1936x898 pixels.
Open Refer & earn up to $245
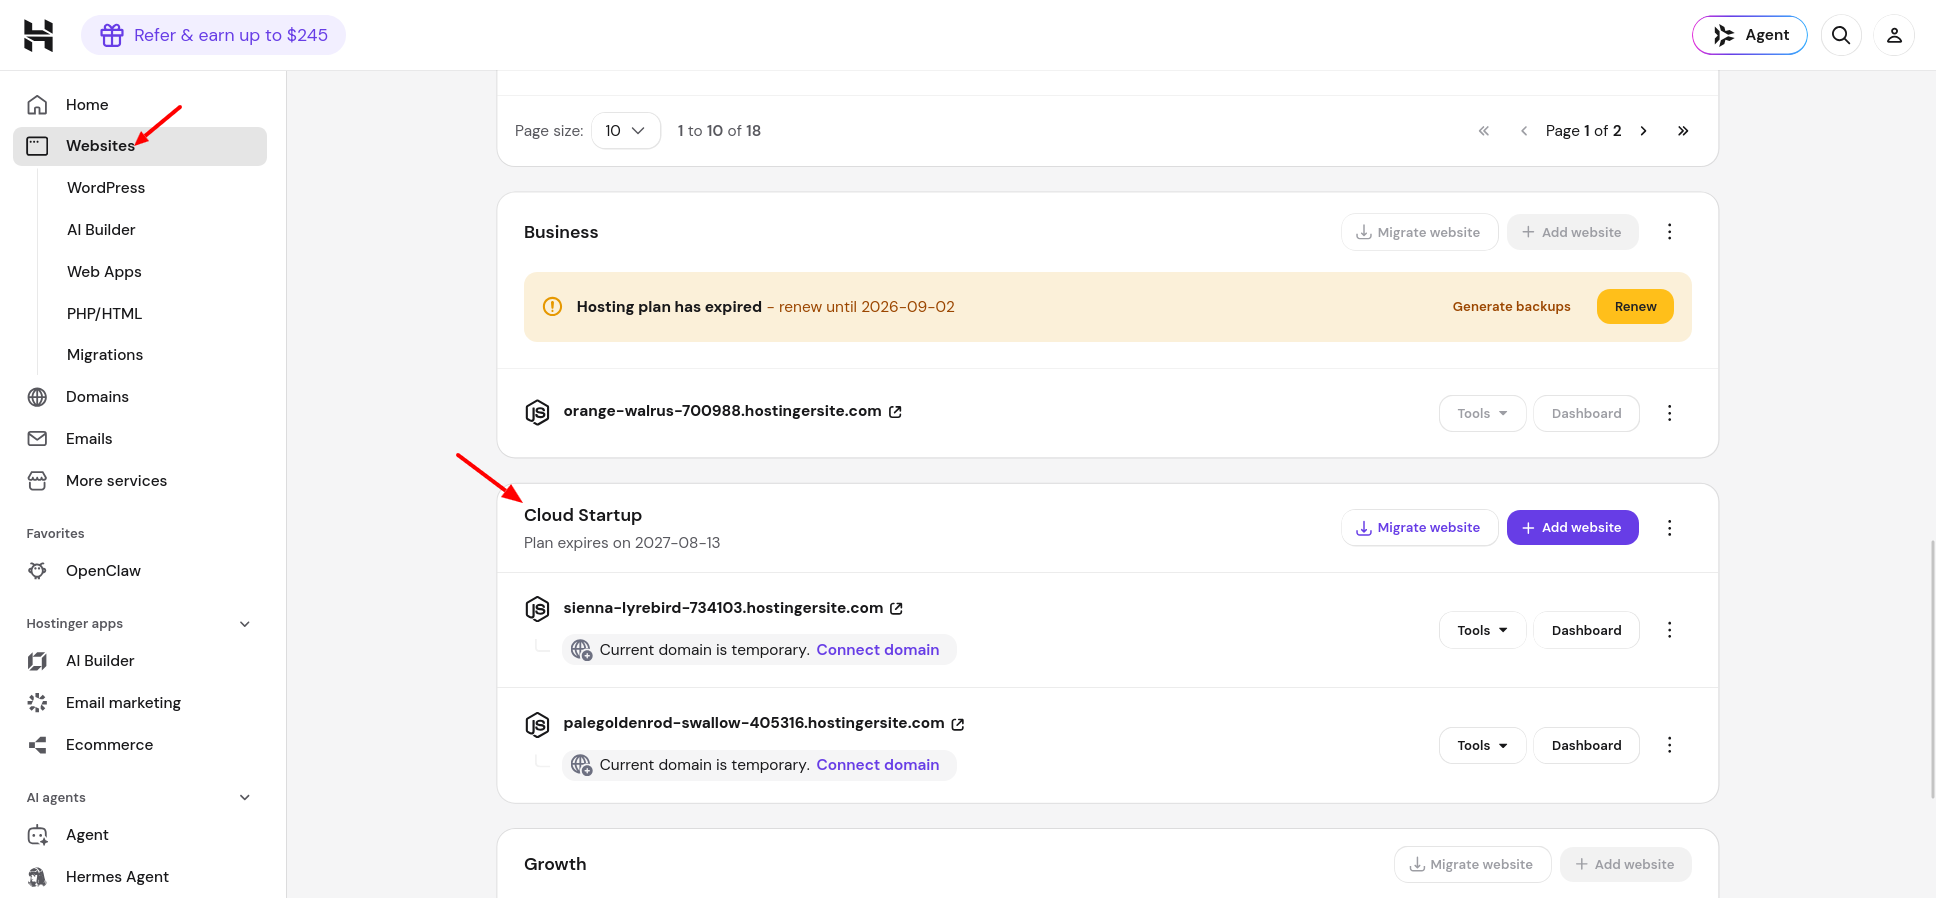pyautogui.click(x=213, y=35)
